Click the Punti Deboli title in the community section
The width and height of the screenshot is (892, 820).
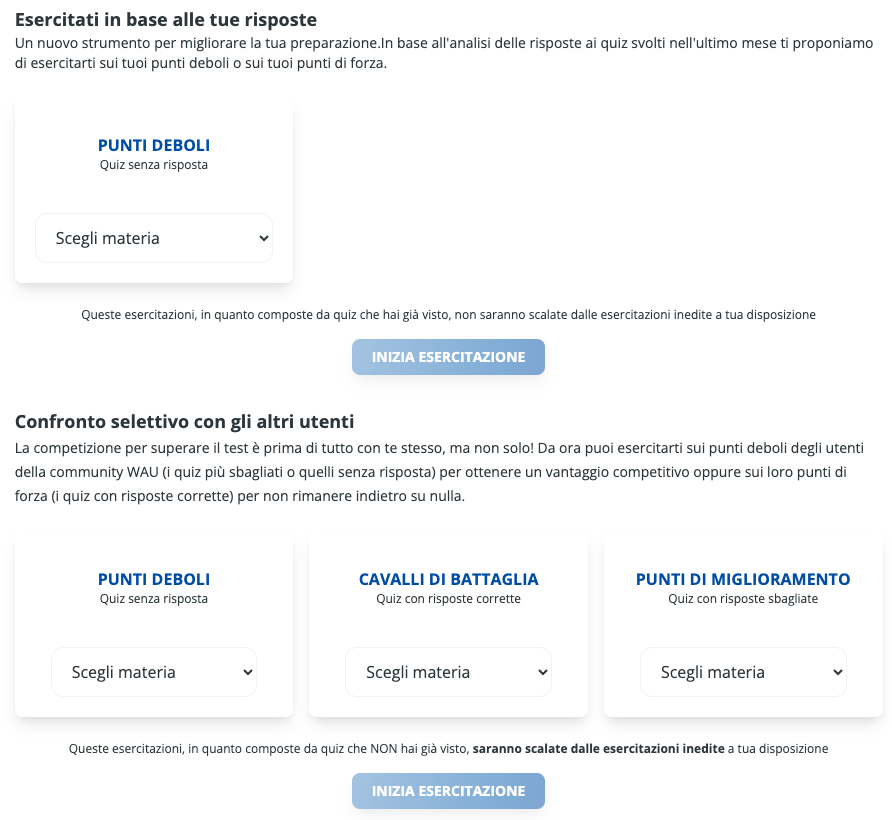(x=154, y=579)
